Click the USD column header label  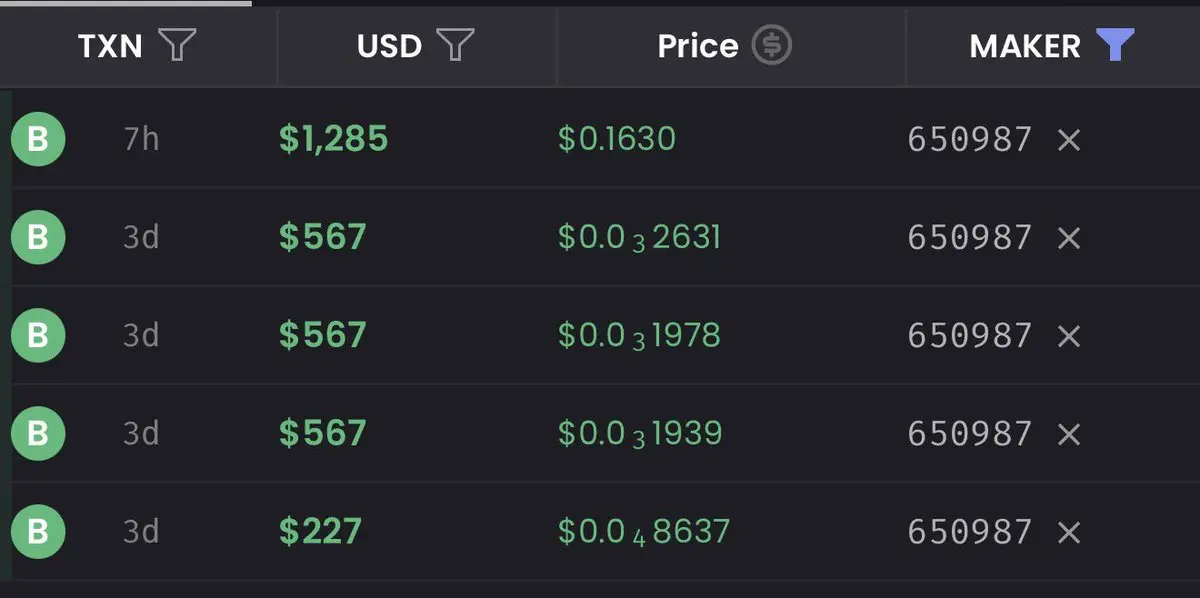pos(389,46)
